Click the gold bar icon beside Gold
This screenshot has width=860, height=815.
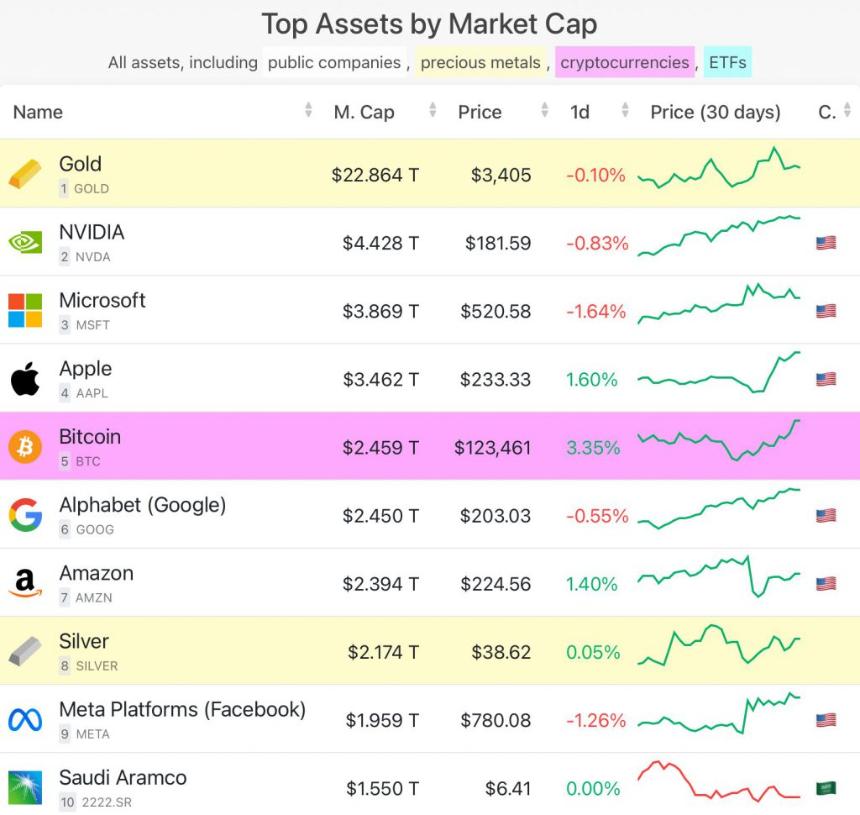[26, 175]
